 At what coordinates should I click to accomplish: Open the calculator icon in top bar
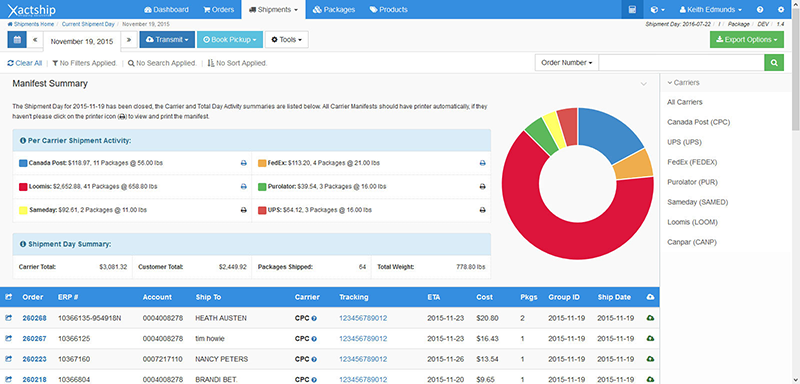(632, 9)
